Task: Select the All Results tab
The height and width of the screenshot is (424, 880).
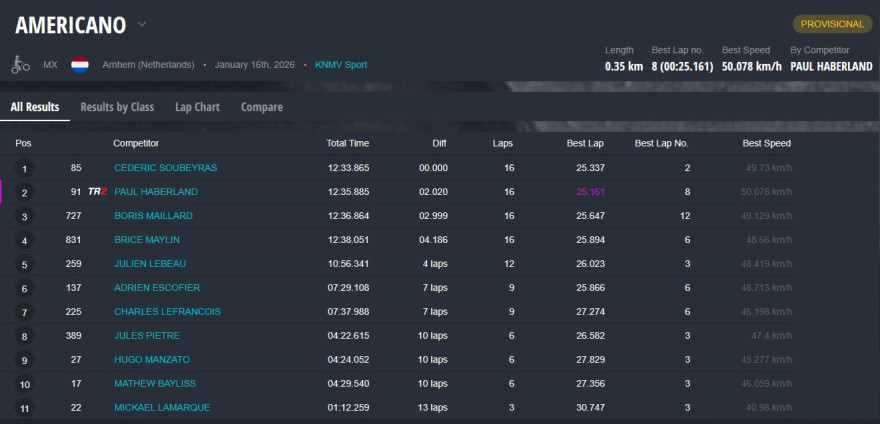Action: click(x=35, y=107)
